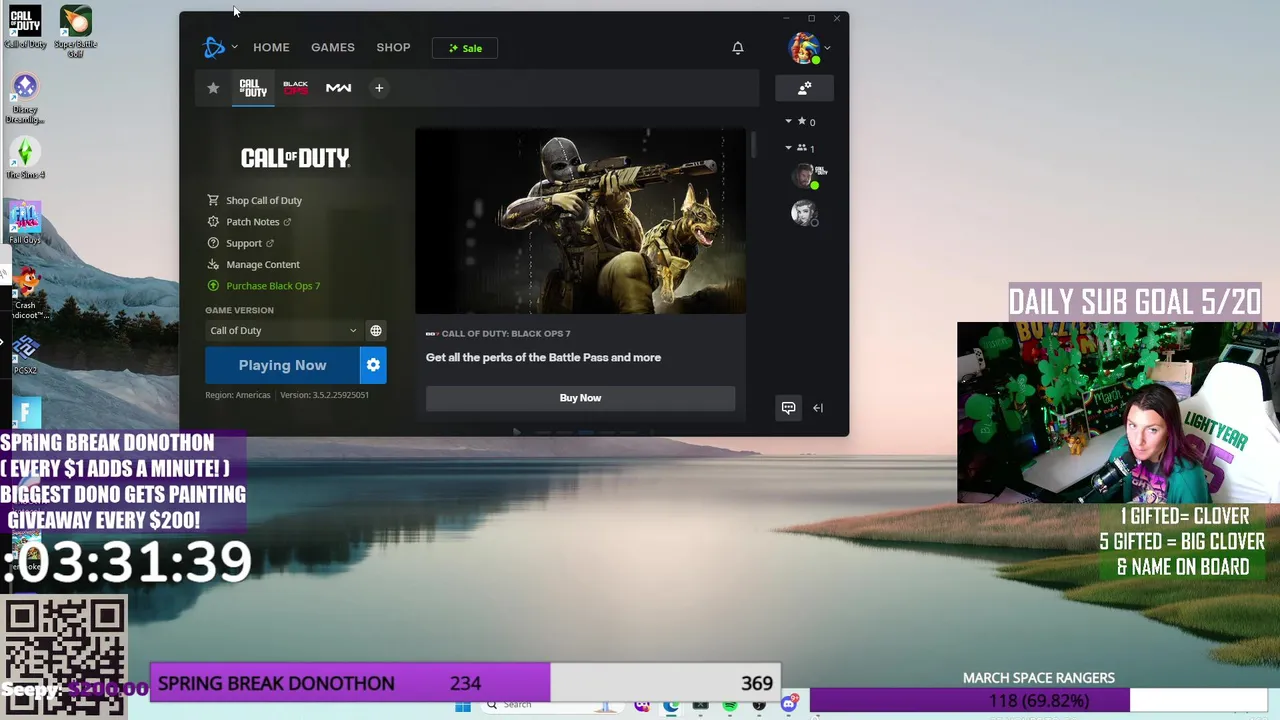Viewport: 1280px width, 720px height.
Task: Click the region globe icon
Action: coord(376,331)
